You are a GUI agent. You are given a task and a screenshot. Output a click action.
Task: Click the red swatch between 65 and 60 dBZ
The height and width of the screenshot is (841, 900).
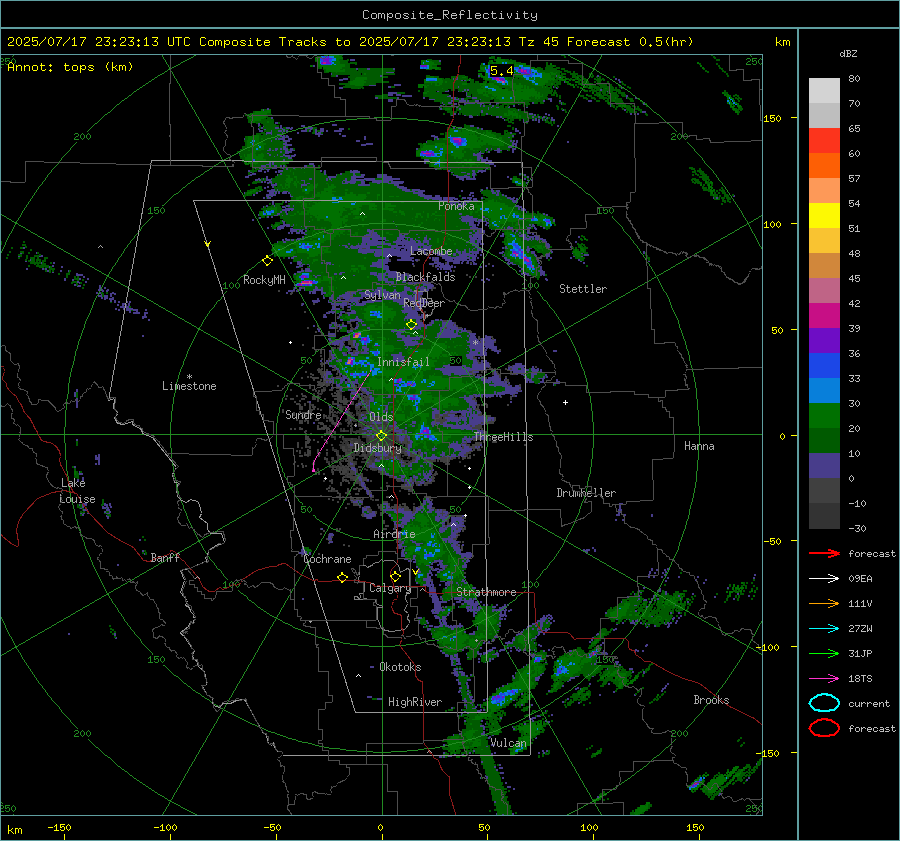click(x=824, y=141)
